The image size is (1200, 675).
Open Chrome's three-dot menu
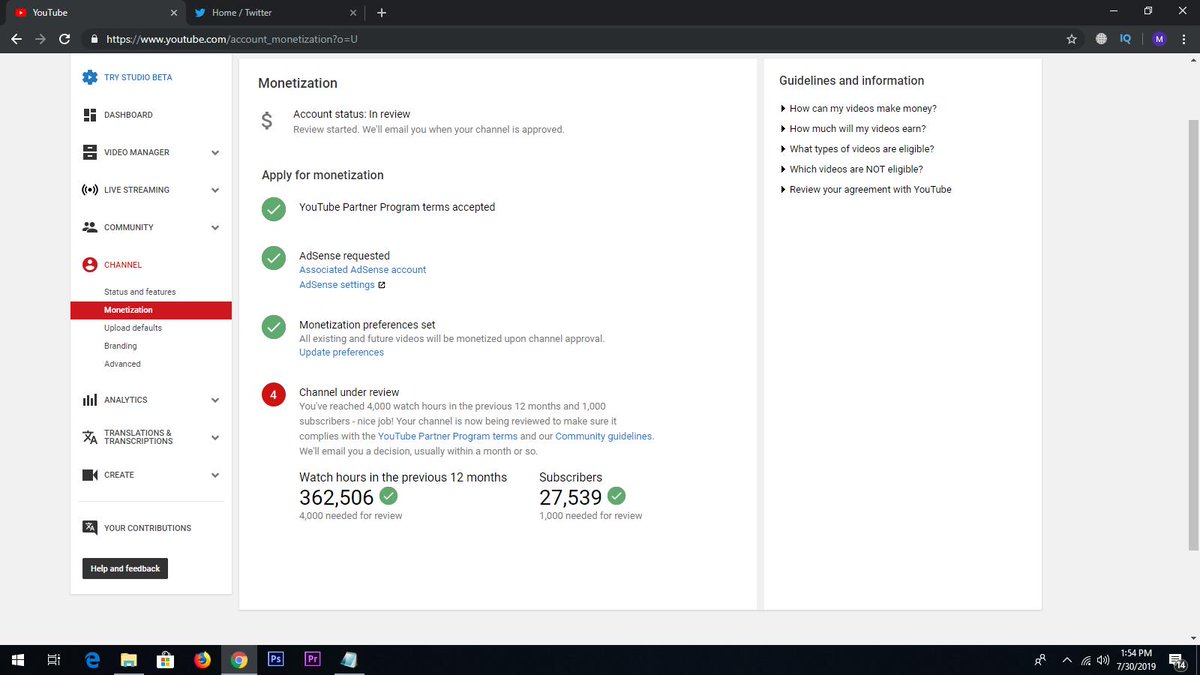point(1185,39)
